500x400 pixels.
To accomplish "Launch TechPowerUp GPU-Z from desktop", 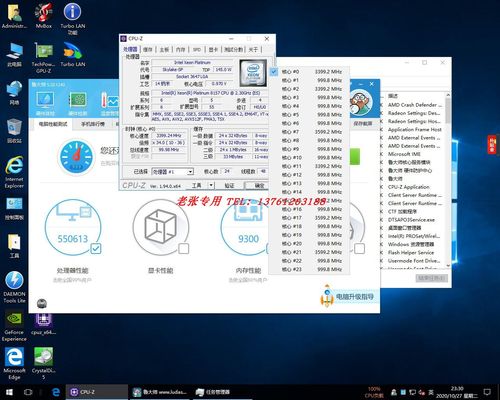I will [x=43, y=58].
